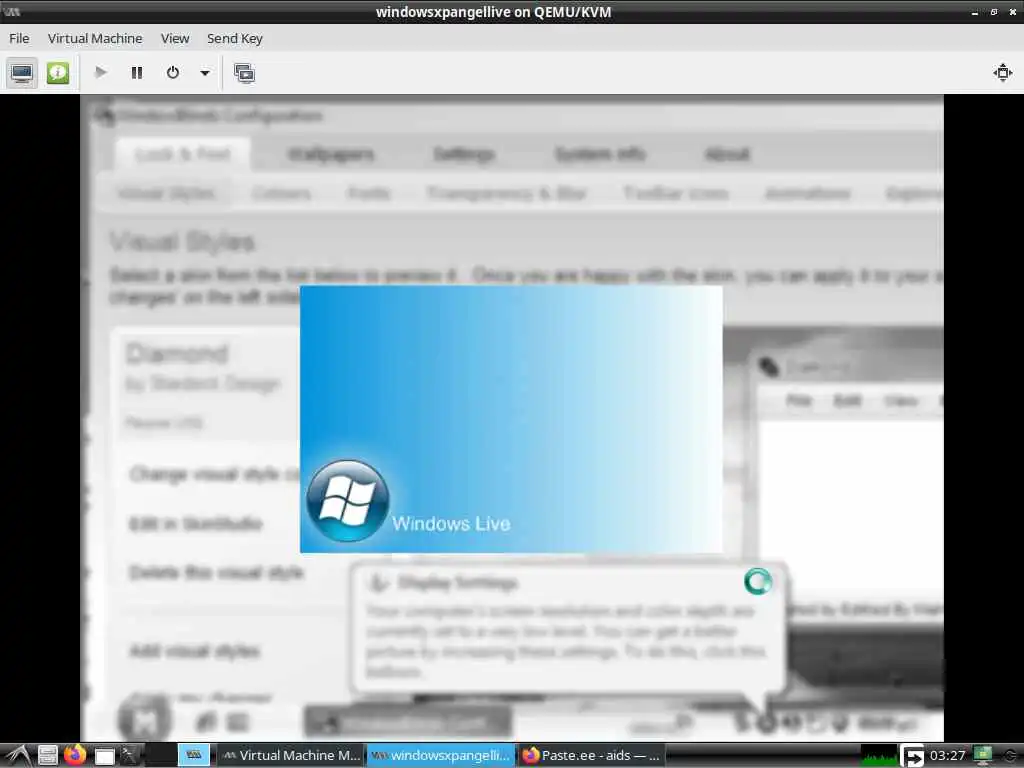Open the File menu
1024x768 pixels.
(19, 39)
